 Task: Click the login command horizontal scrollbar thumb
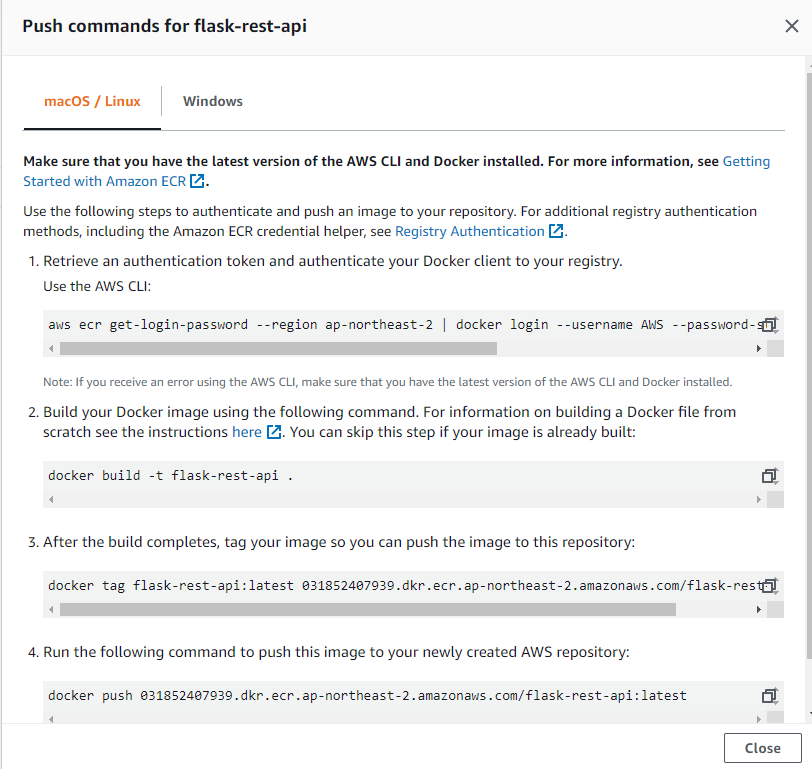(x=278, y=349)
